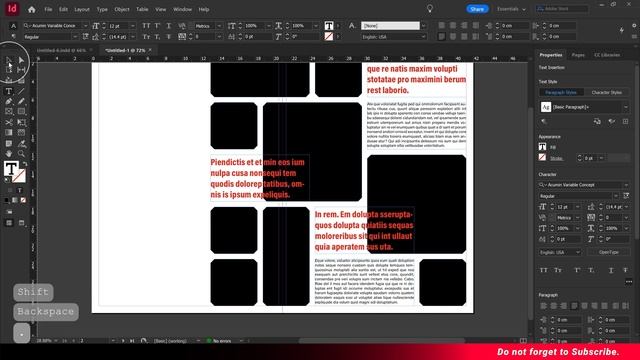Image resolution: width=640 pixels, height=360 pixels.
Task: Click the large Fill text color swatch in toolbox
Action: tap(11, 169)
